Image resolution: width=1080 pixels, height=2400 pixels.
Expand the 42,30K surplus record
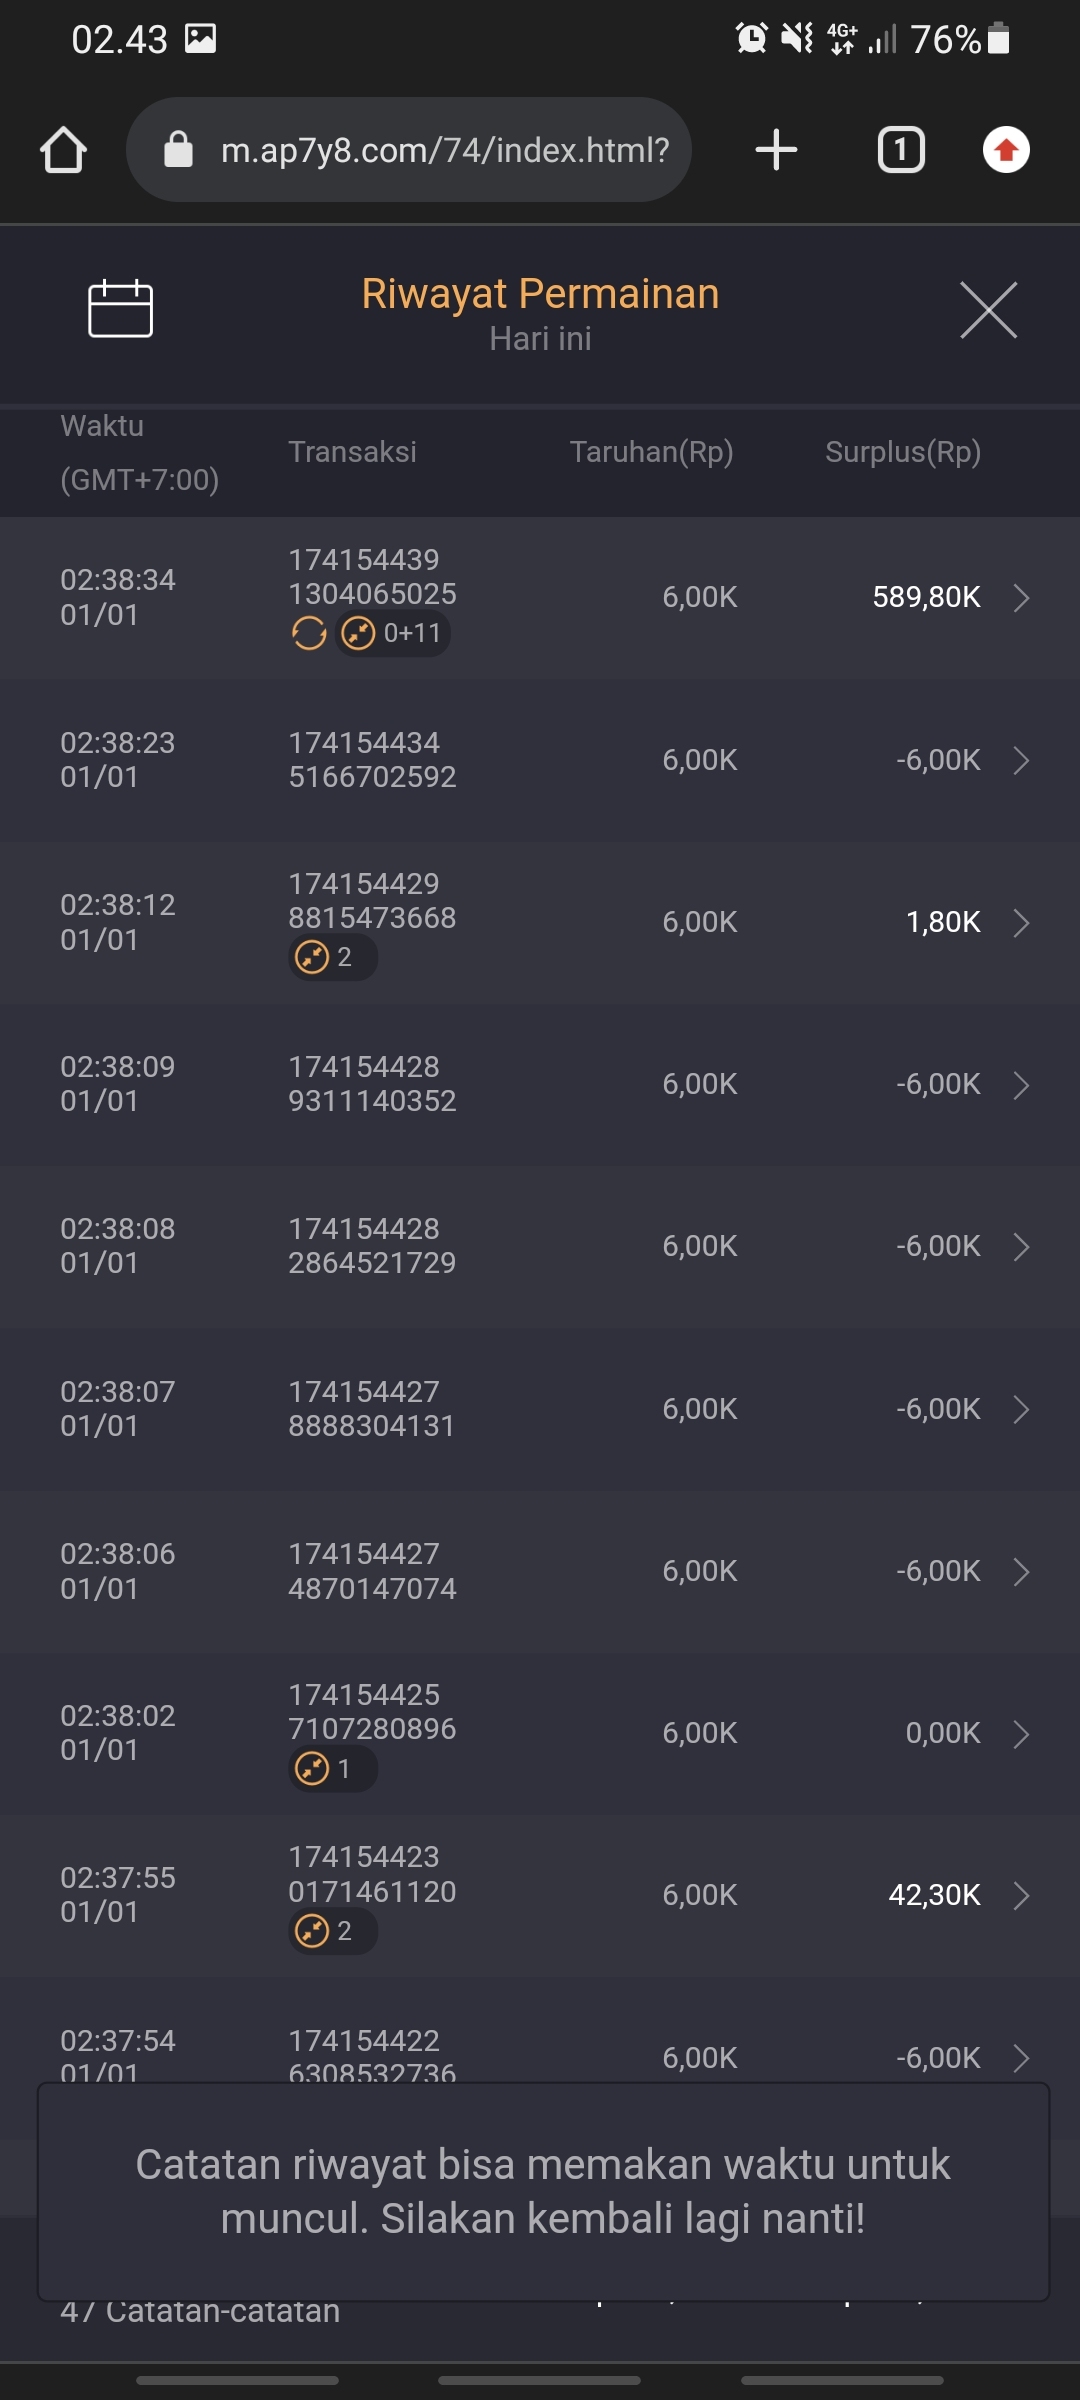click(1020, 1895)
